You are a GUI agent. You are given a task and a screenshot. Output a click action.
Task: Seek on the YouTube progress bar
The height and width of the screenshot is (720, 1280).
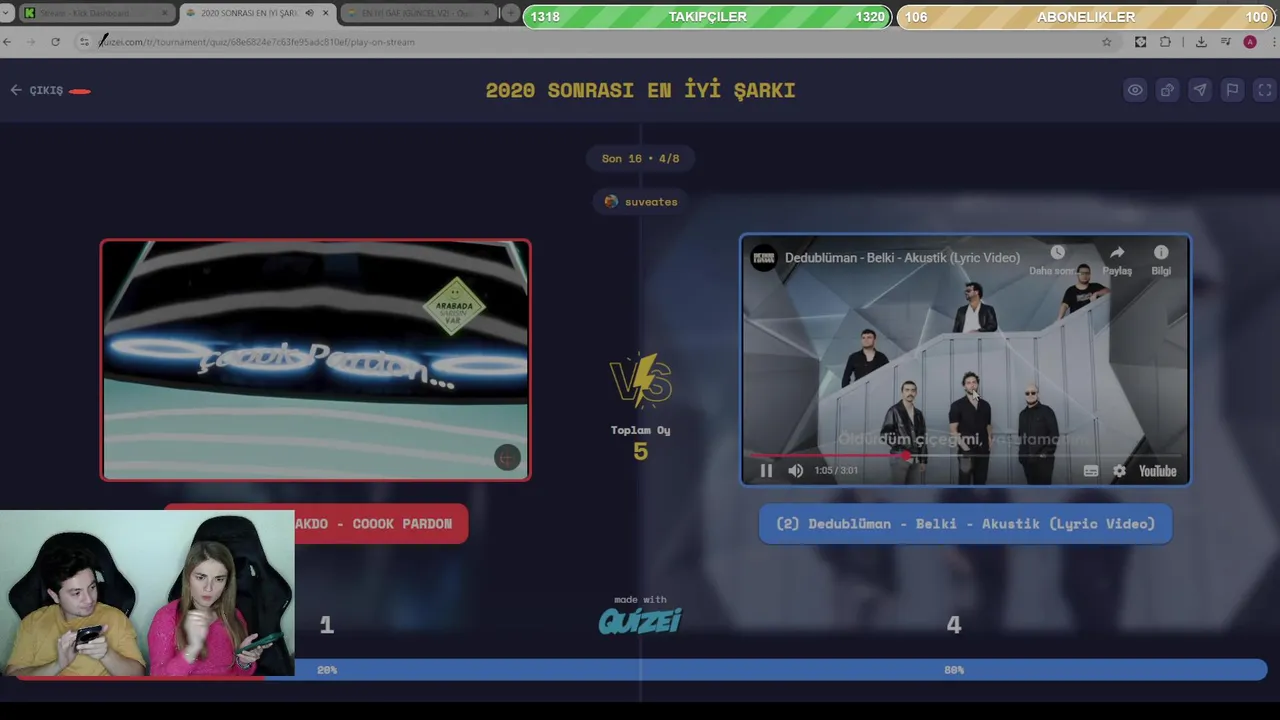coord(965,456)
